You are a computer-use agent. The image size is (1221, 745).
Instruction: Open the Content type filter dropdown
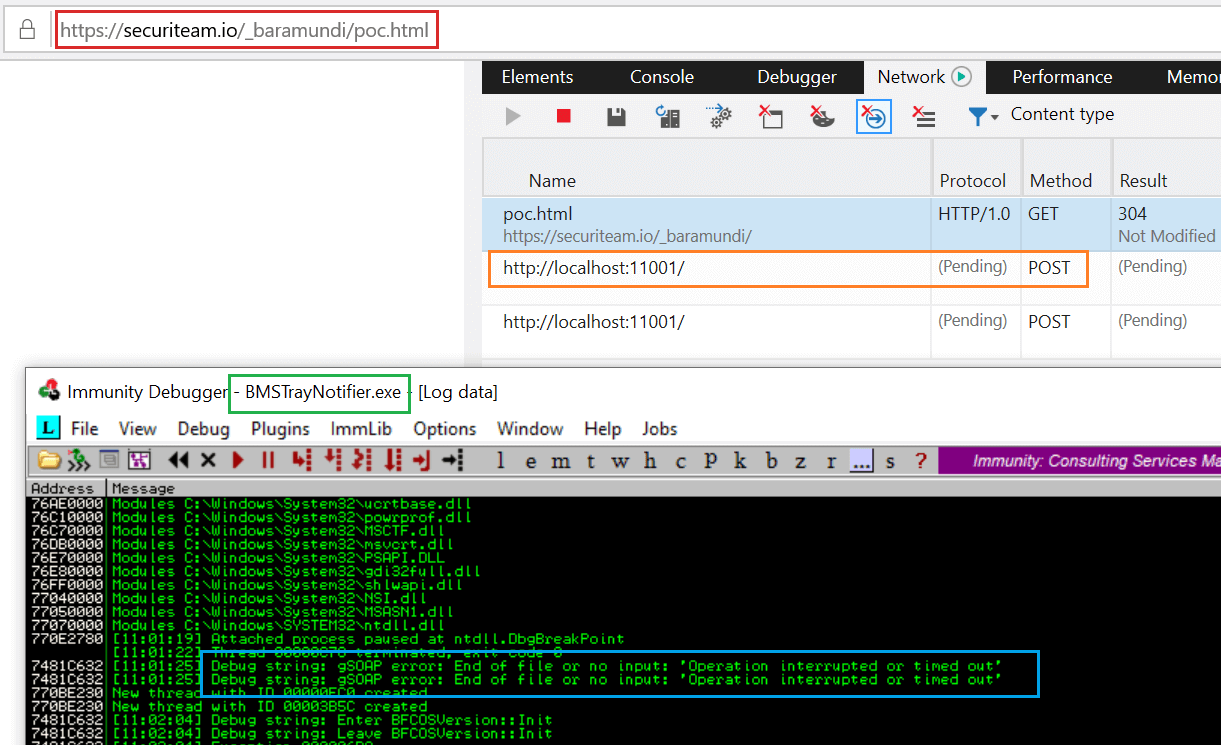(x=1040, y=115)
